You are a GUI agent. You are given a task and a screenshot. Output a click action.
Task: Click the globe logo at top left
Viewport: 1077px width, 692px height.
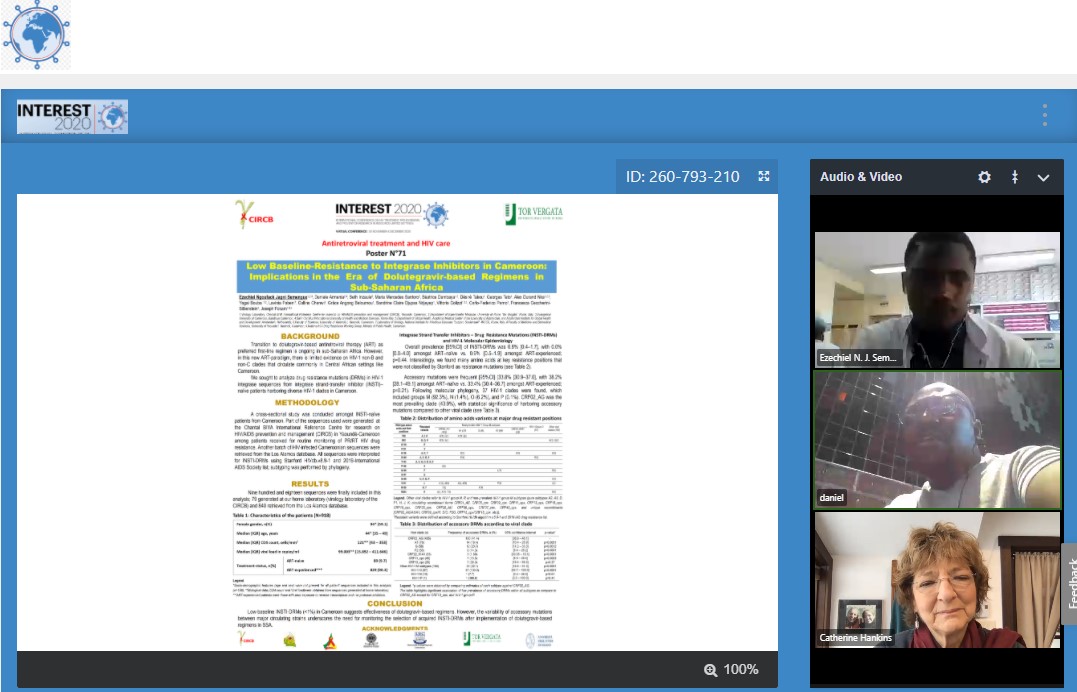(36, 34)
